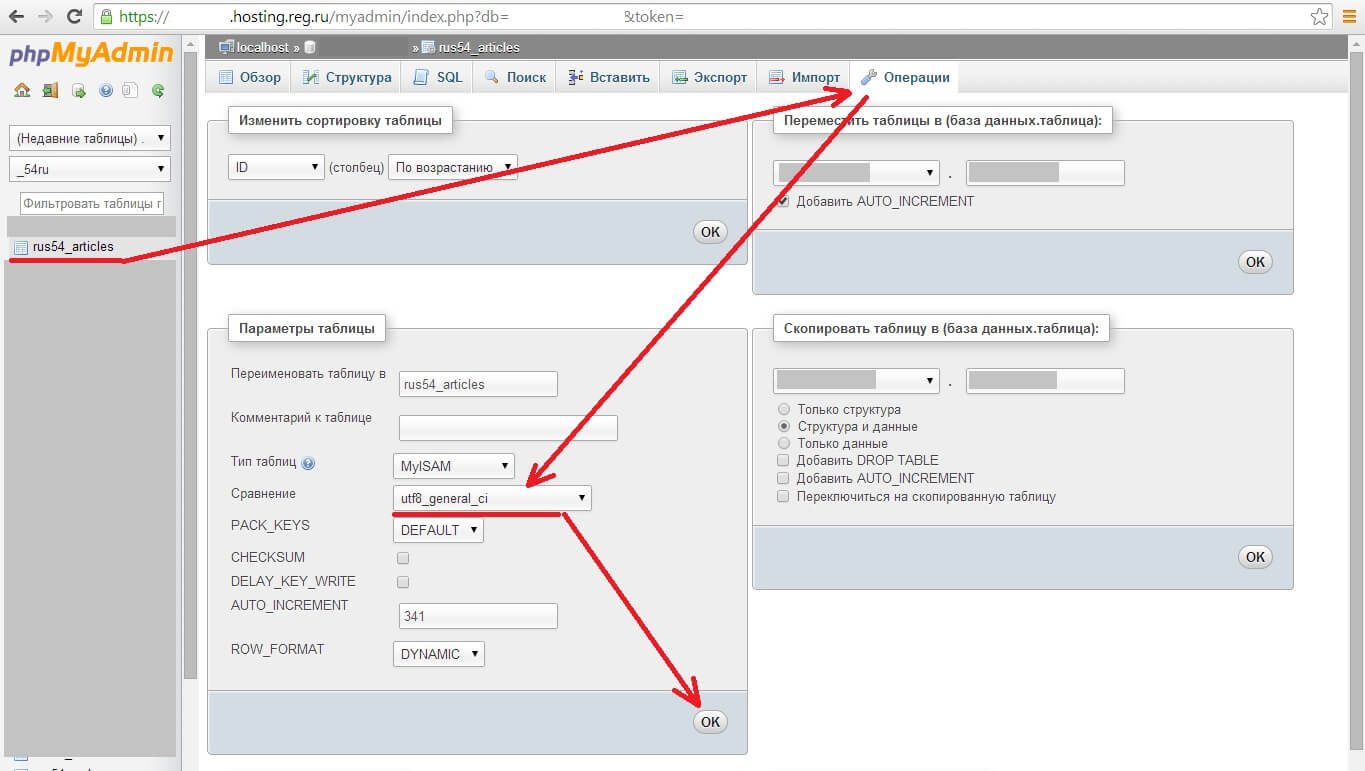Click the documents icon beside the help icon
This screenshot has width=1365, height=771.
click(130, 90)
